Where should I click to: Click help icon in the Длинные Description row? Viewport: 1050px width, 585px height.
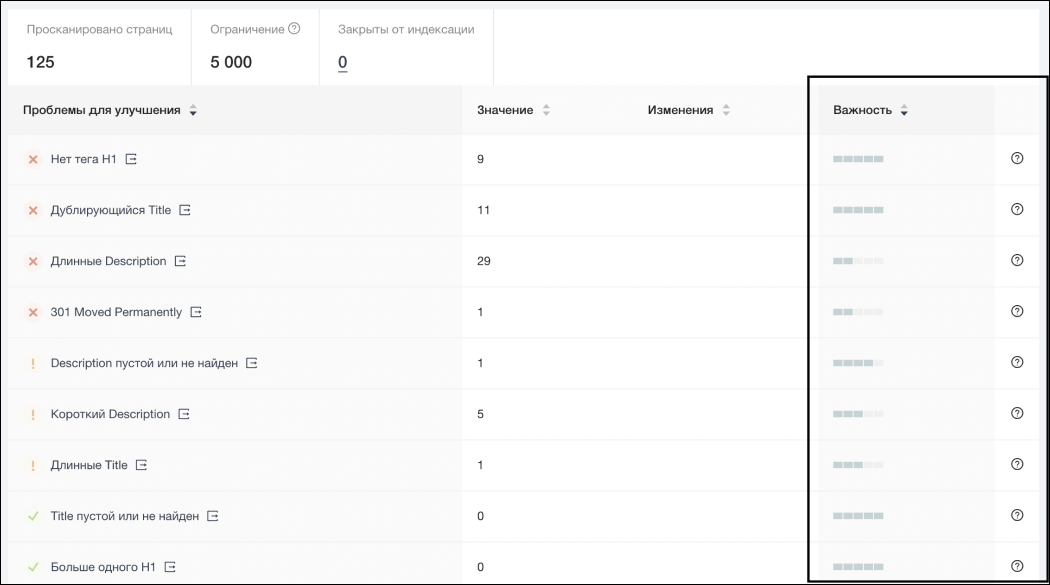[1017, 260]
